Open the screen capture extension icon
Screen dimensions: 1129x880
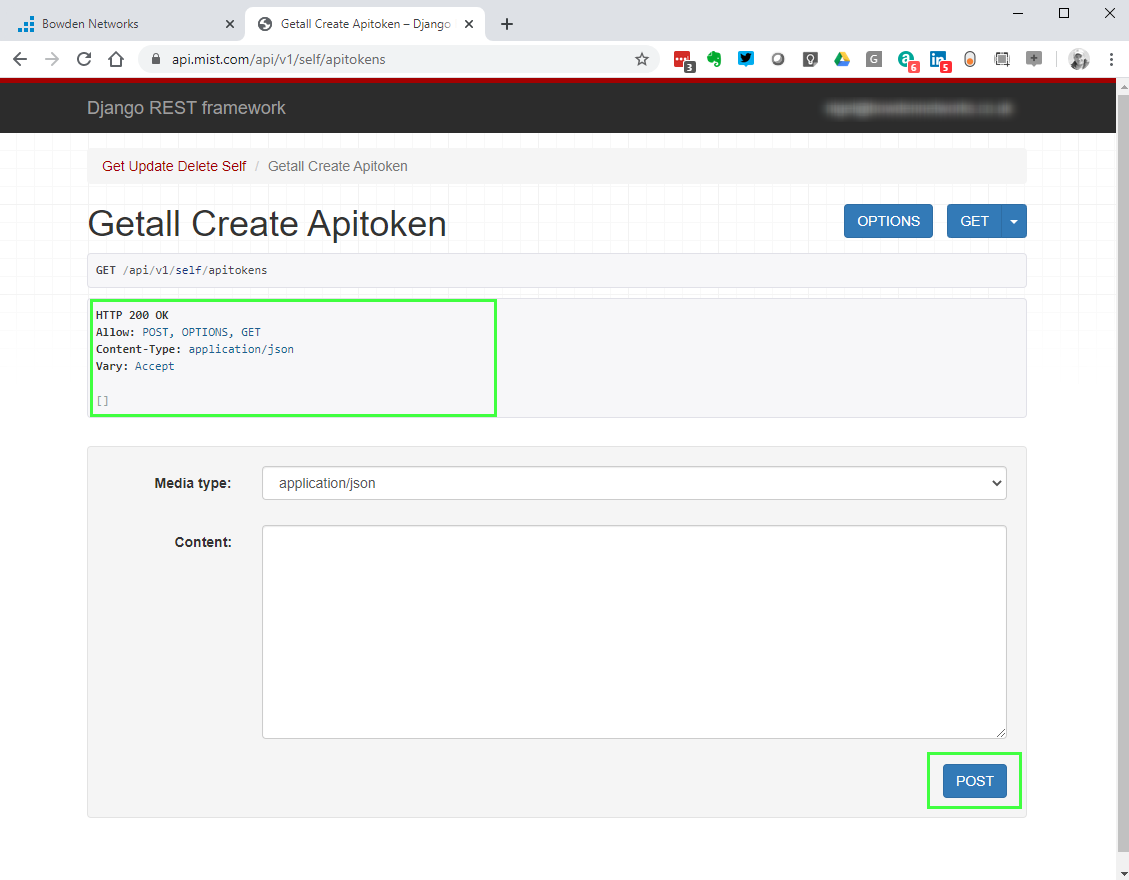tap(1002, 59)
